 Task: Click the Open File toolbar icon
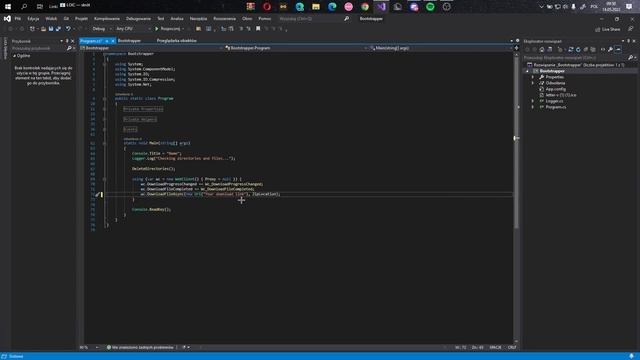click(43, 29)
